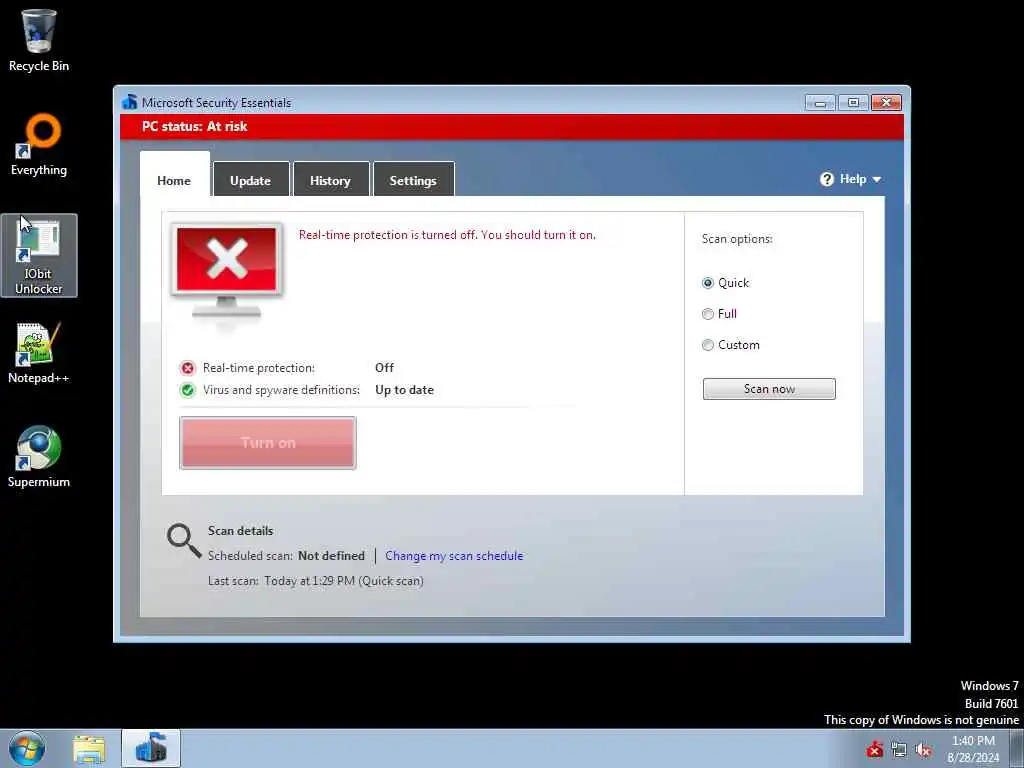Maximize the Security Essentials window

pyautogui.click(x=853, y=103)
